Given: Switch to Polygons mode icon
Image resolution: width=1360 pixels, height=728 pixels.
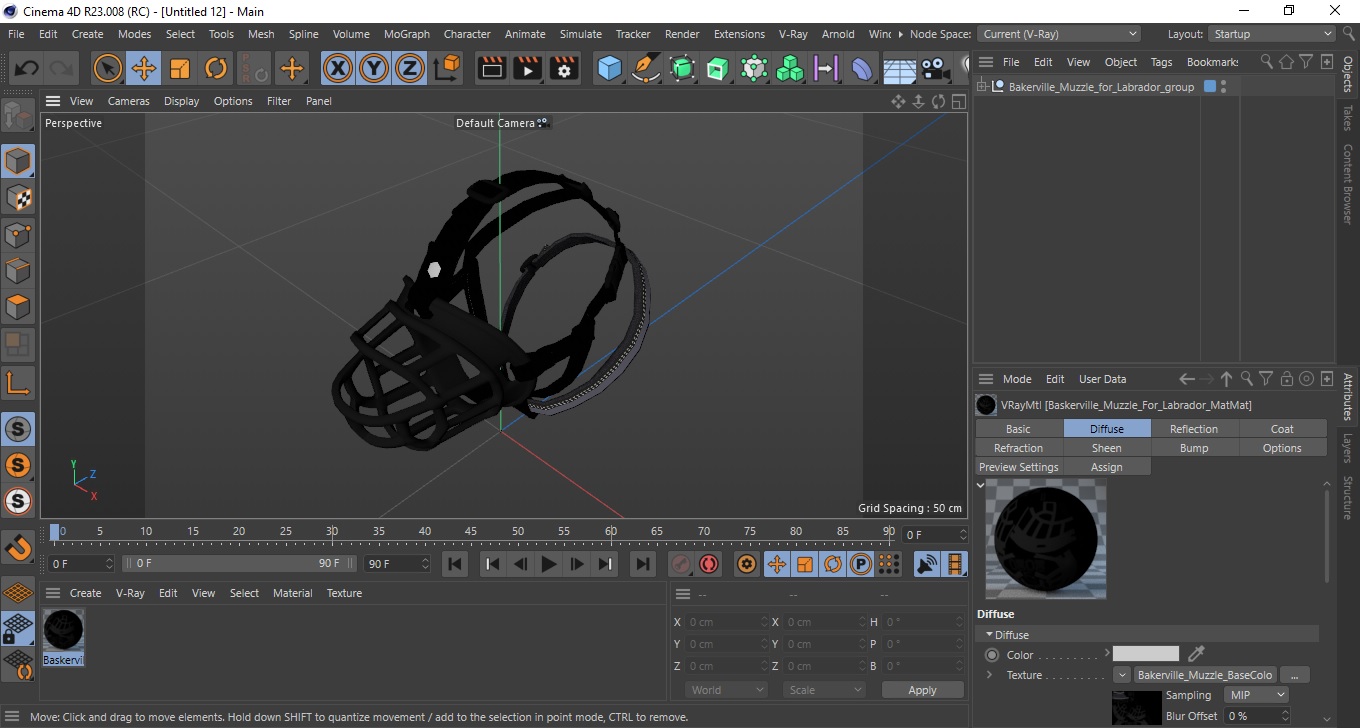Looking at the screenshot, I should tap(18, 307).
